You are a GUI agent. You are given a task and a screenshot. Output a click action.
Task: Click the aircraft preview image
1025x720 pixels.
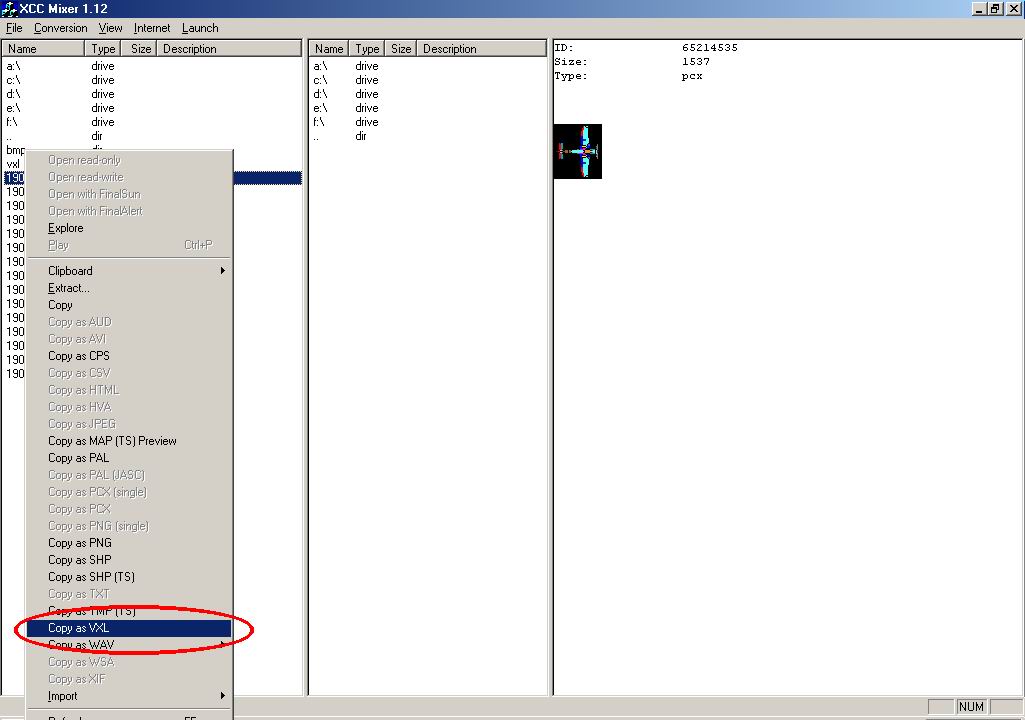point(578,151)
